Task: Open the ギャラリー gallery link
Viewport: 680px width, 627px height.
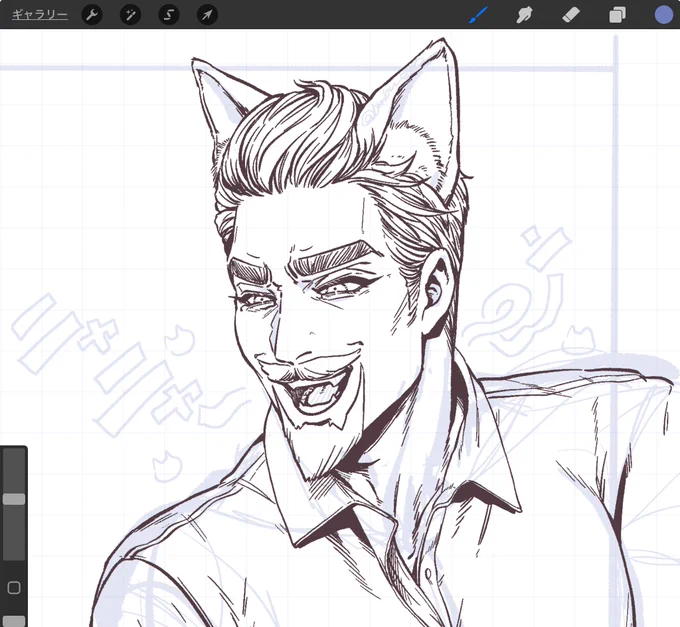Action: coord(39,15)
